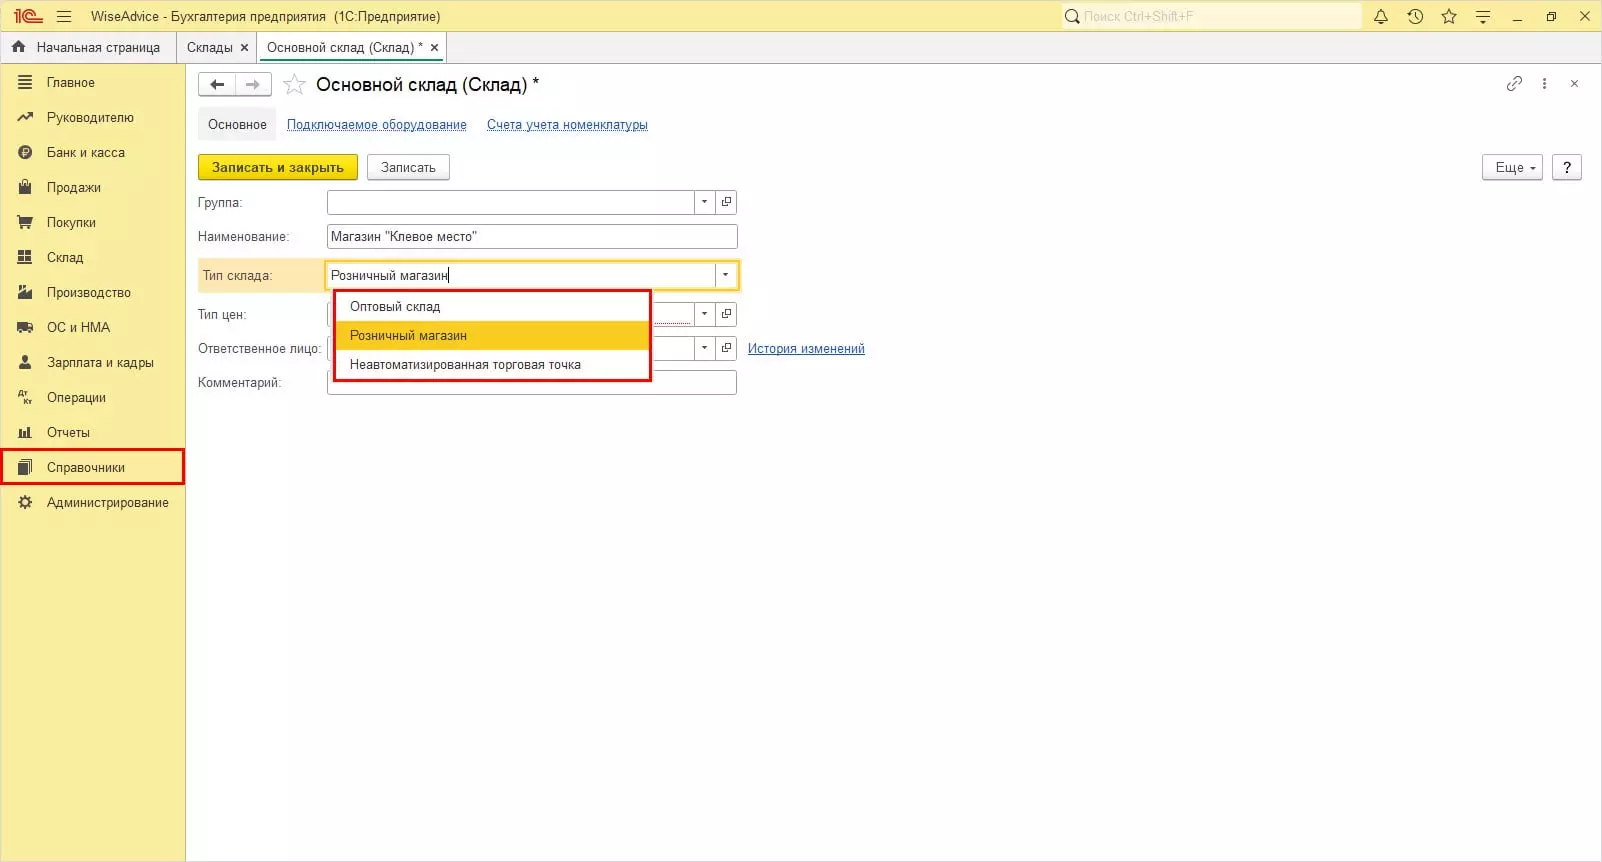This screenshot has width=1602, height=862.
Task: Open home icon Начальная страница tab
Action: (x=86, y=47)
